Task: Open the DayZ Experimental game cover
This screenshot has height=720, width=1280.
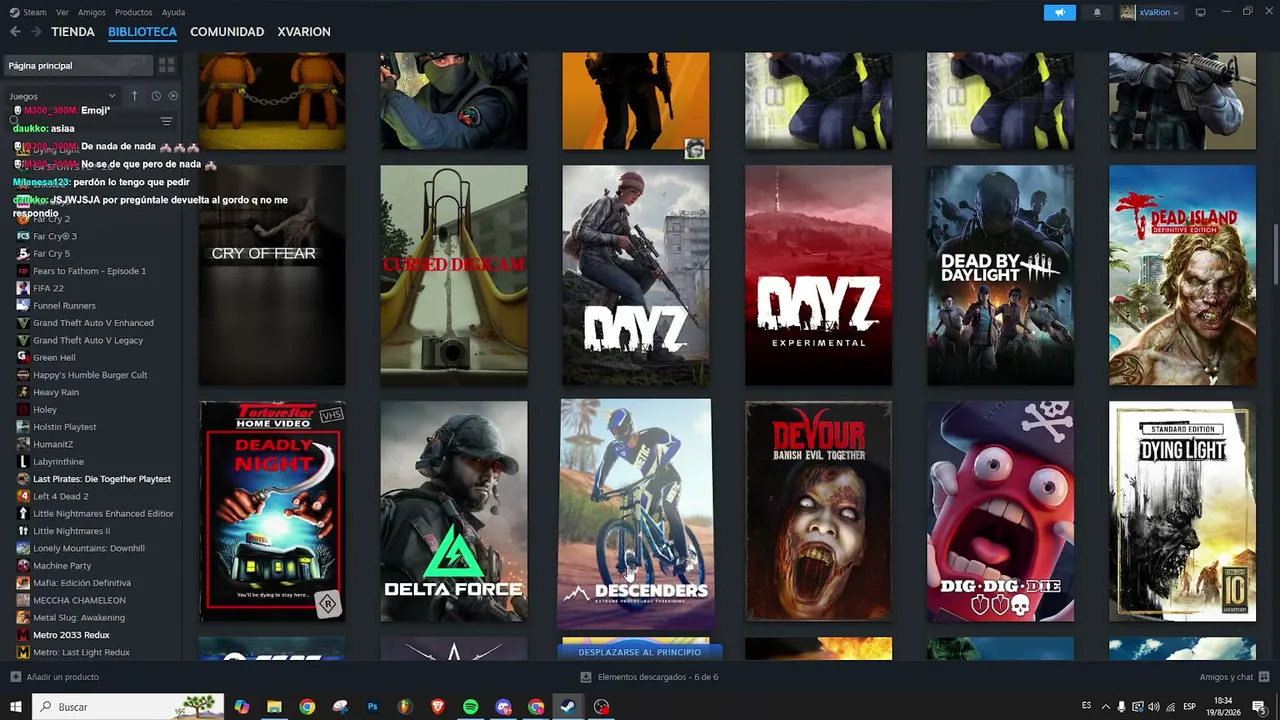Action: click(818, 275)
